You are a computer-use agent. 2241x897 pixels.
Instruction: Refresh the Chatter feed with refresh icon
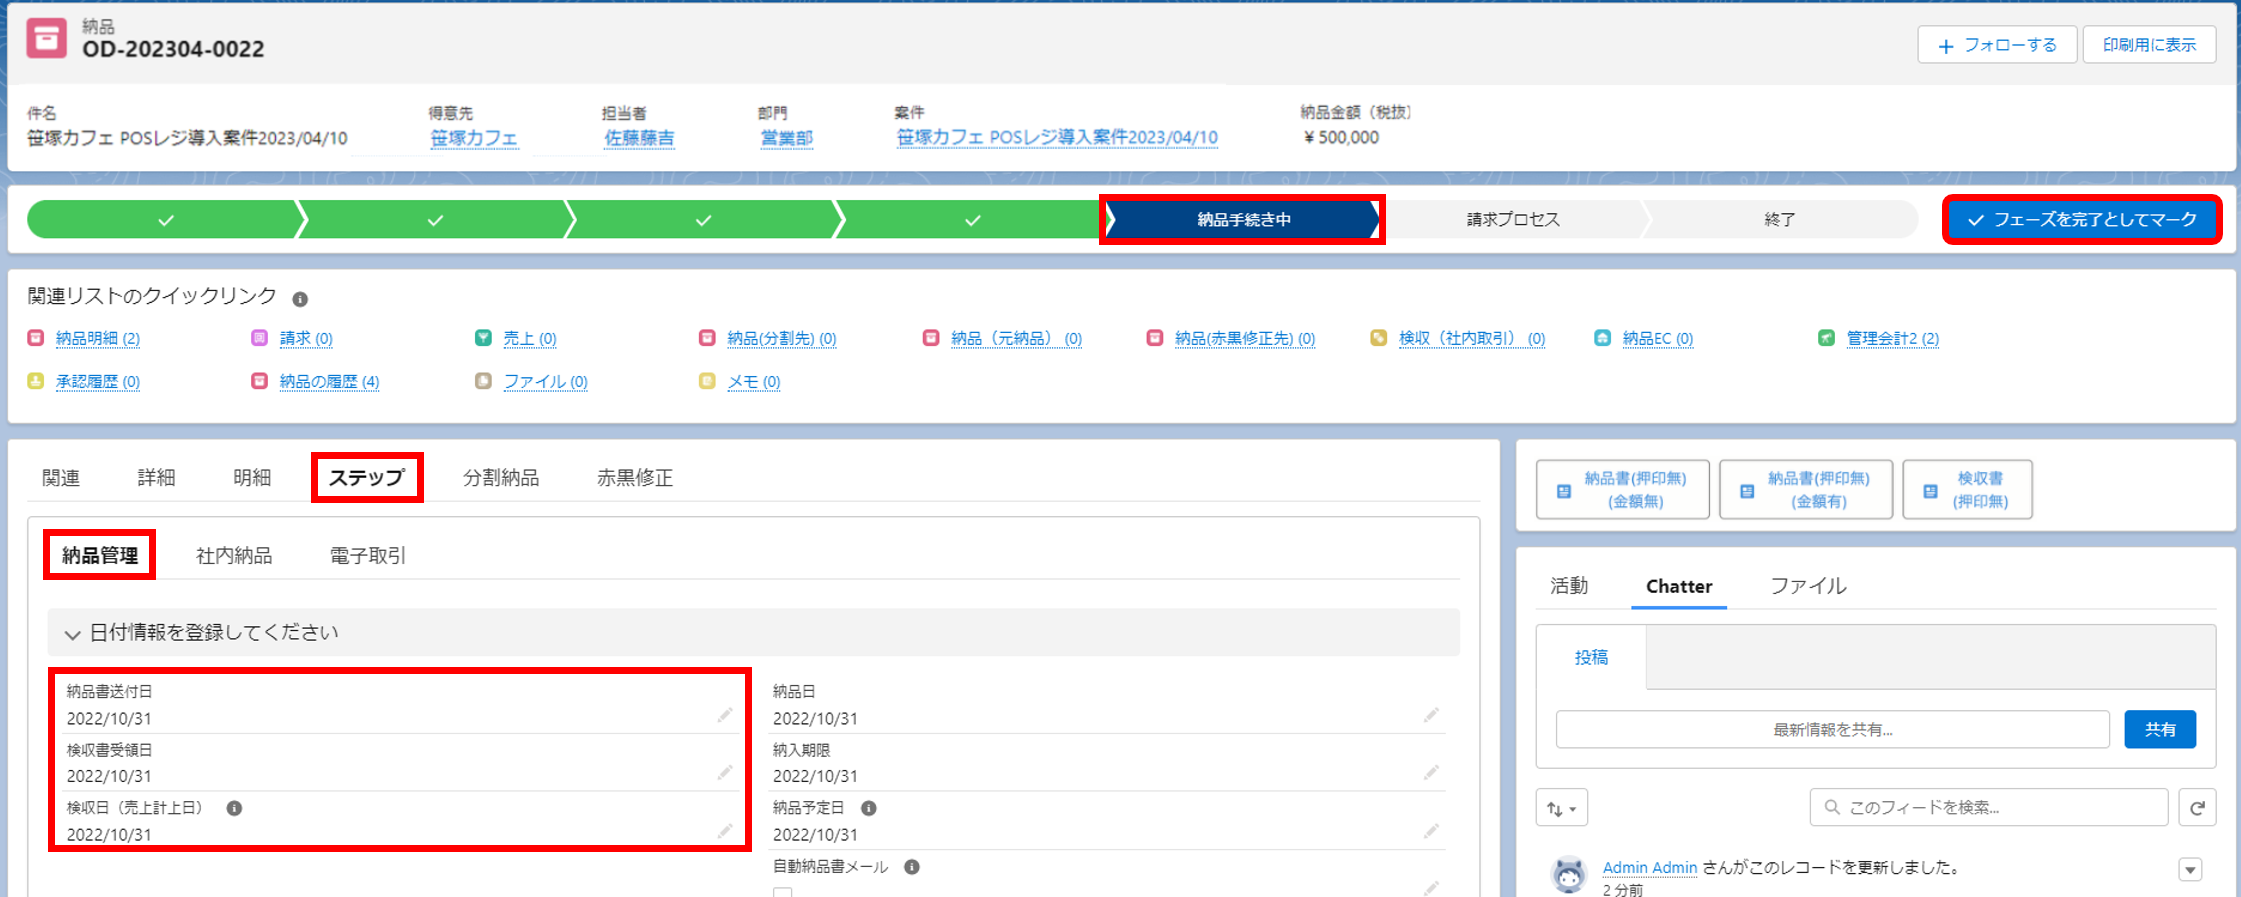click(2197, 808)
